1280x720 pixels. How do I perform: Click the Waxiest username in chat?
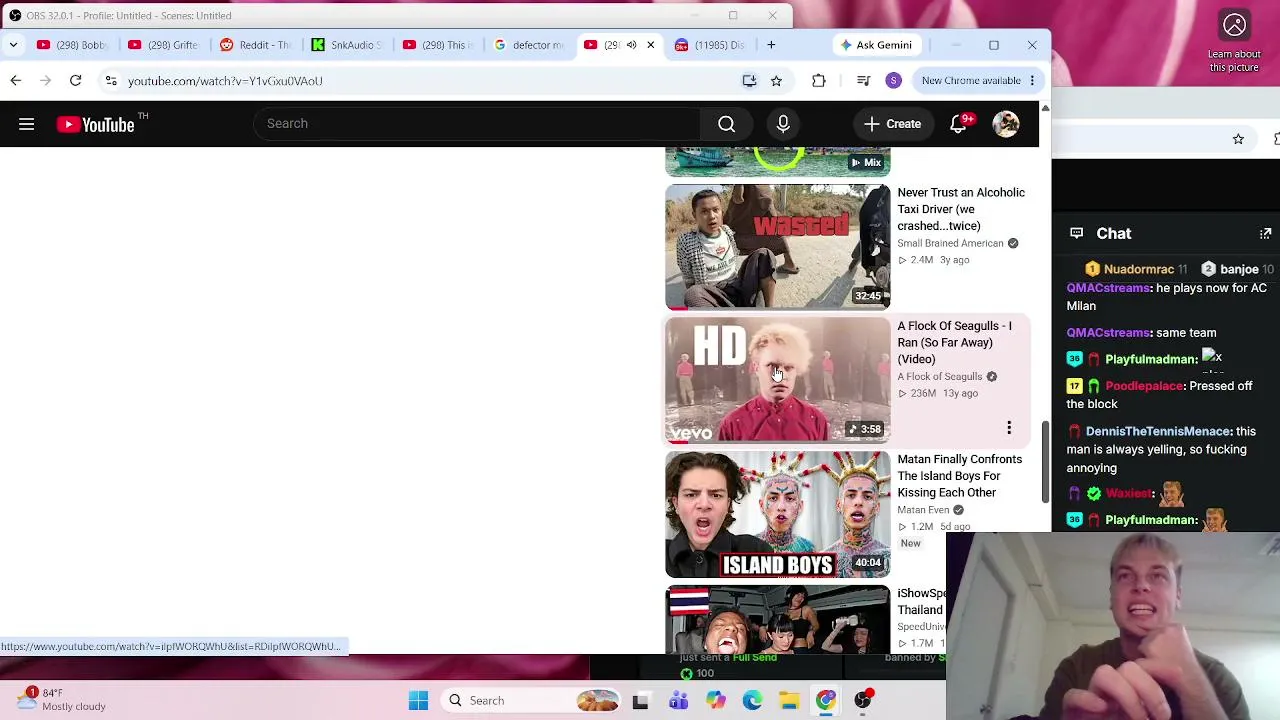(x=1129, y=493)
